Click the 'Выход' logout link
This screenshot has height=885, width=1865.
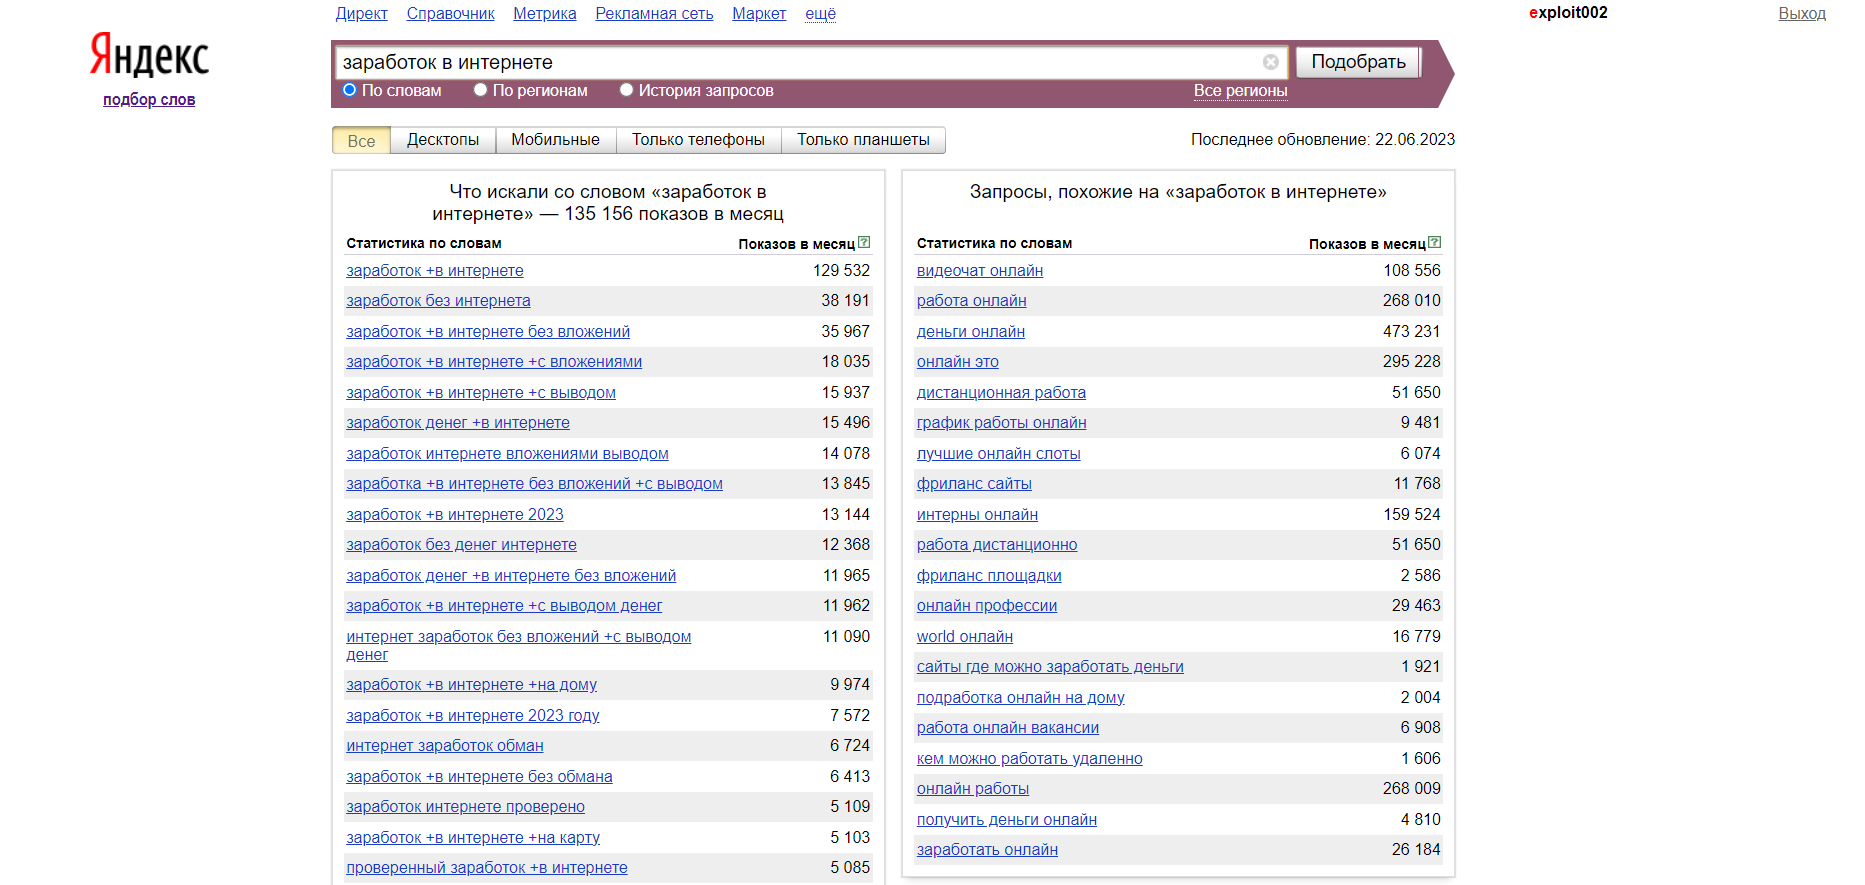click(x=1802, y=14)
